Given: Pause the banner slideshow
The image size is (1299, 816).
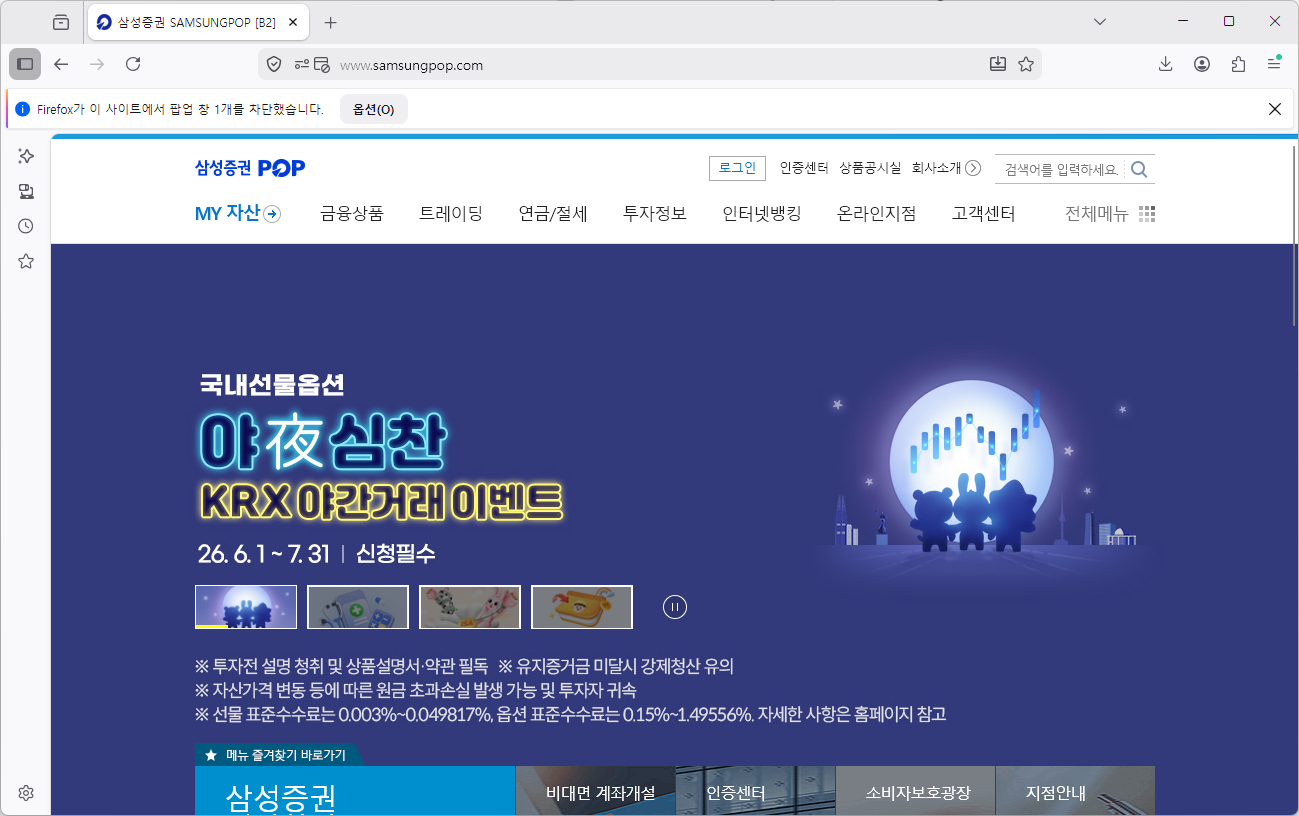Looking at the screenshot, I should pos(675,607).
